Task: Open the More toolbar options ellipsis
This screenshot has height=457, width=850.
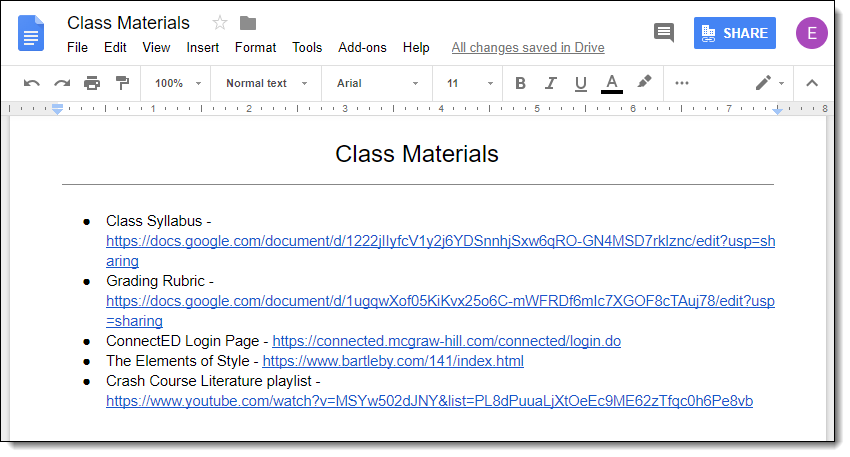Action: [681, 83]
